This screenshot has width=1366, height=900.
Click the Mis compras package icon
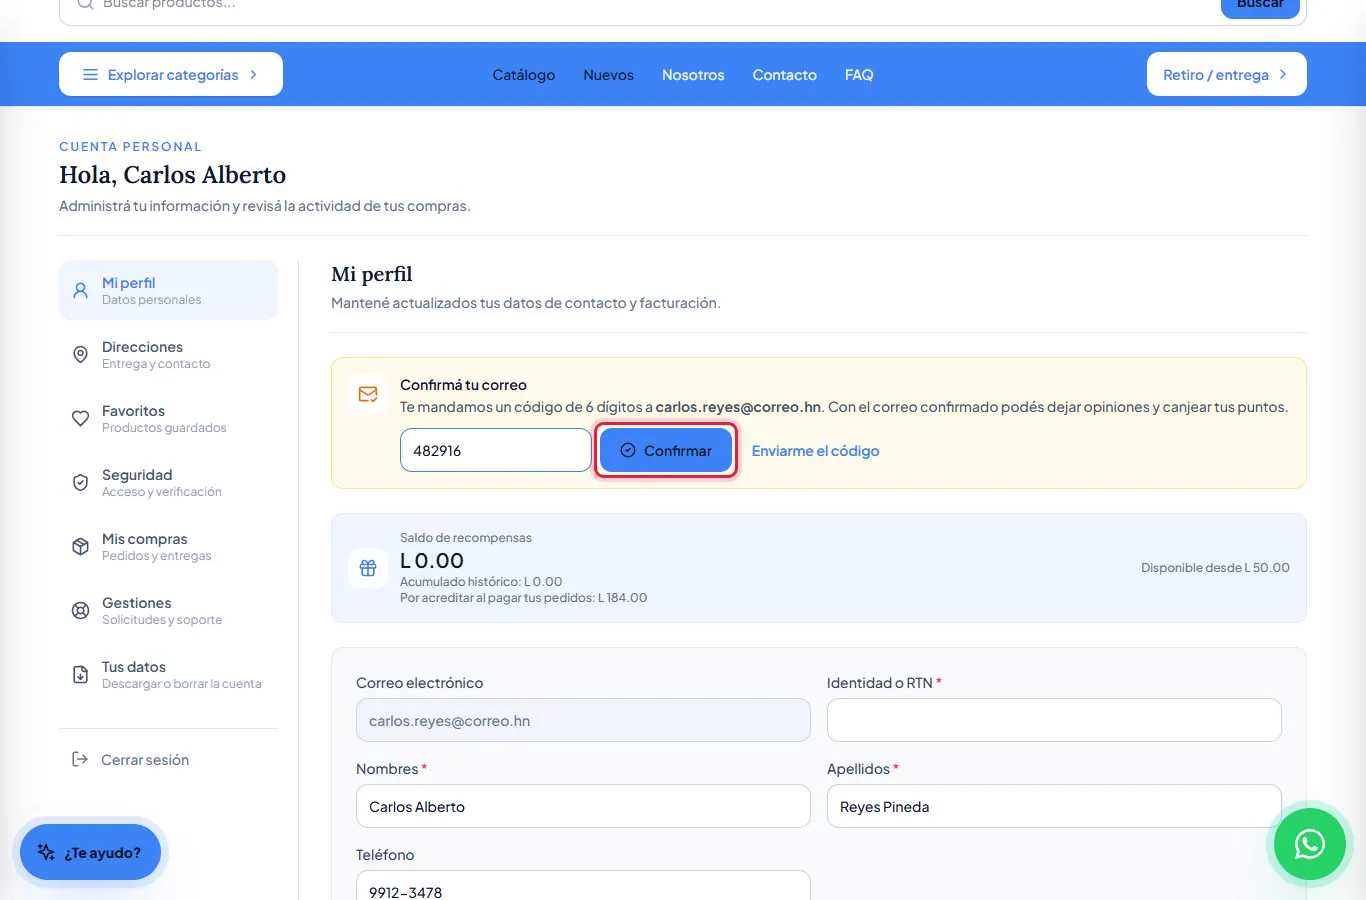pyautogui.click(x=81, y=547)
